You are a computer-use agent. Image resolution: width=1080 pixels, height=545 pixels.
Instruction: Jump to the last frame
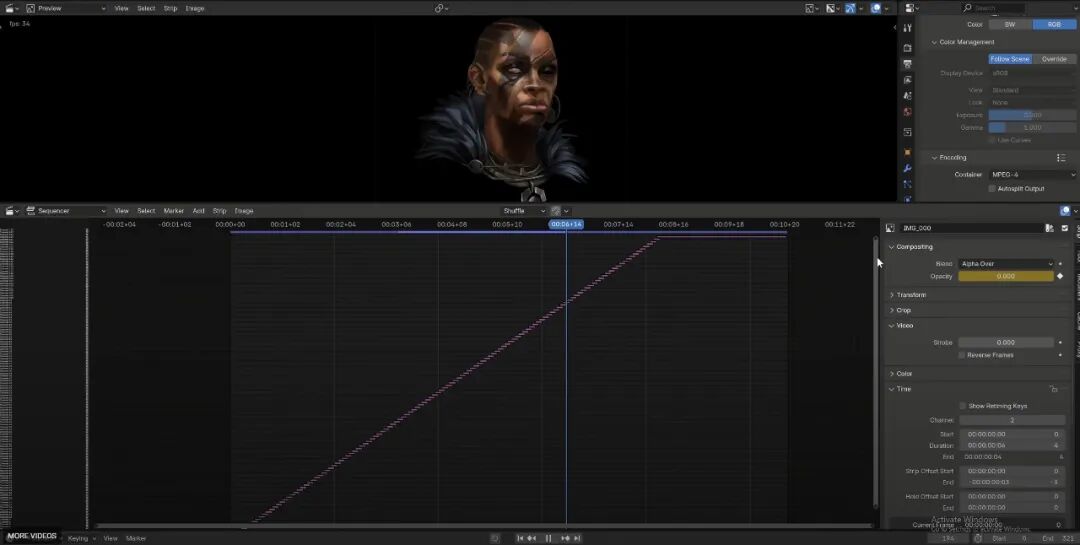577,538
